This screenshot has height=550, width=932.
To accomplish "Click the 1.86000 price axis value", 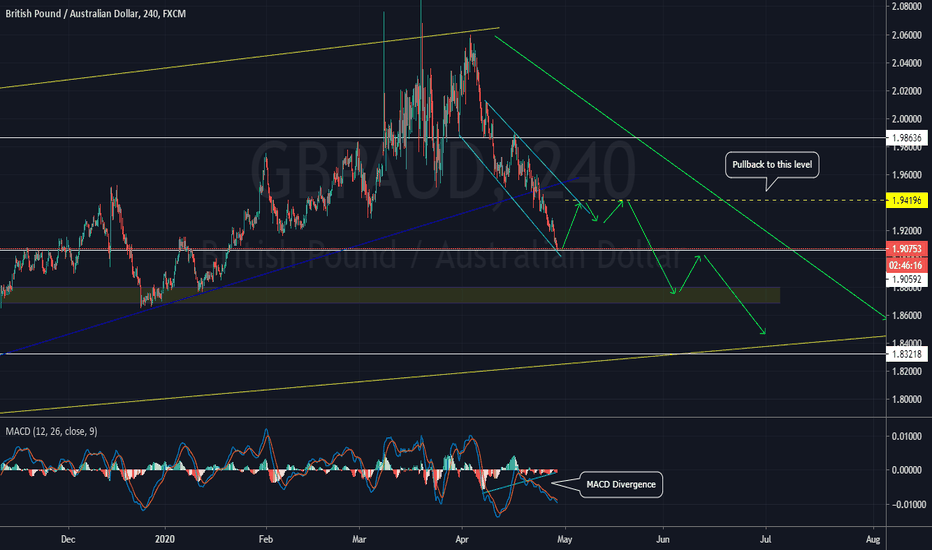I will pyautogui.click(x=906, y=315).
